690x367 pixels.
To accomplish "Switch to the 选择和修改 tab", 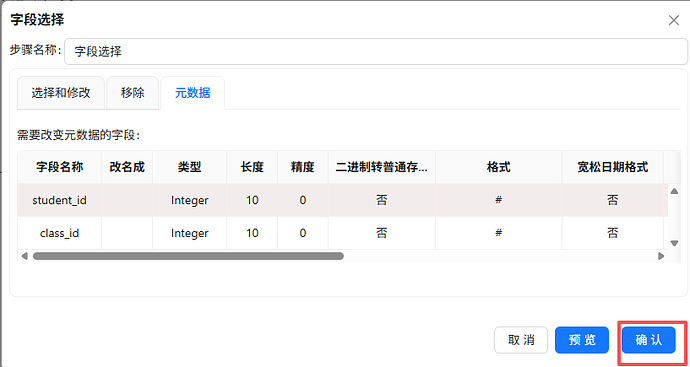I will [61, 93].
